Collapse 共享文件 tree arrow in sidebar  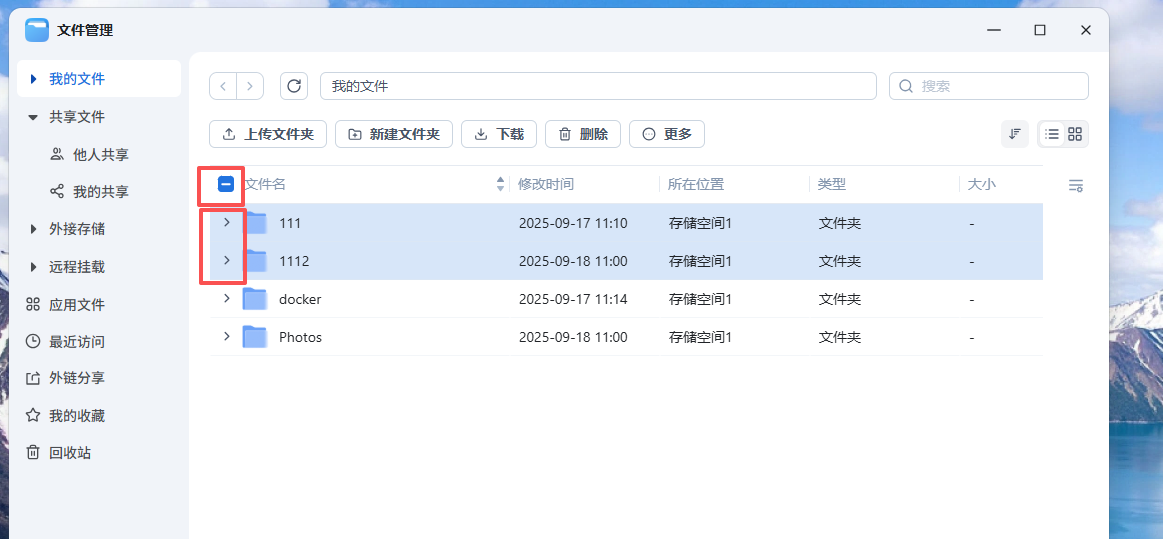(x=33, y=117)
